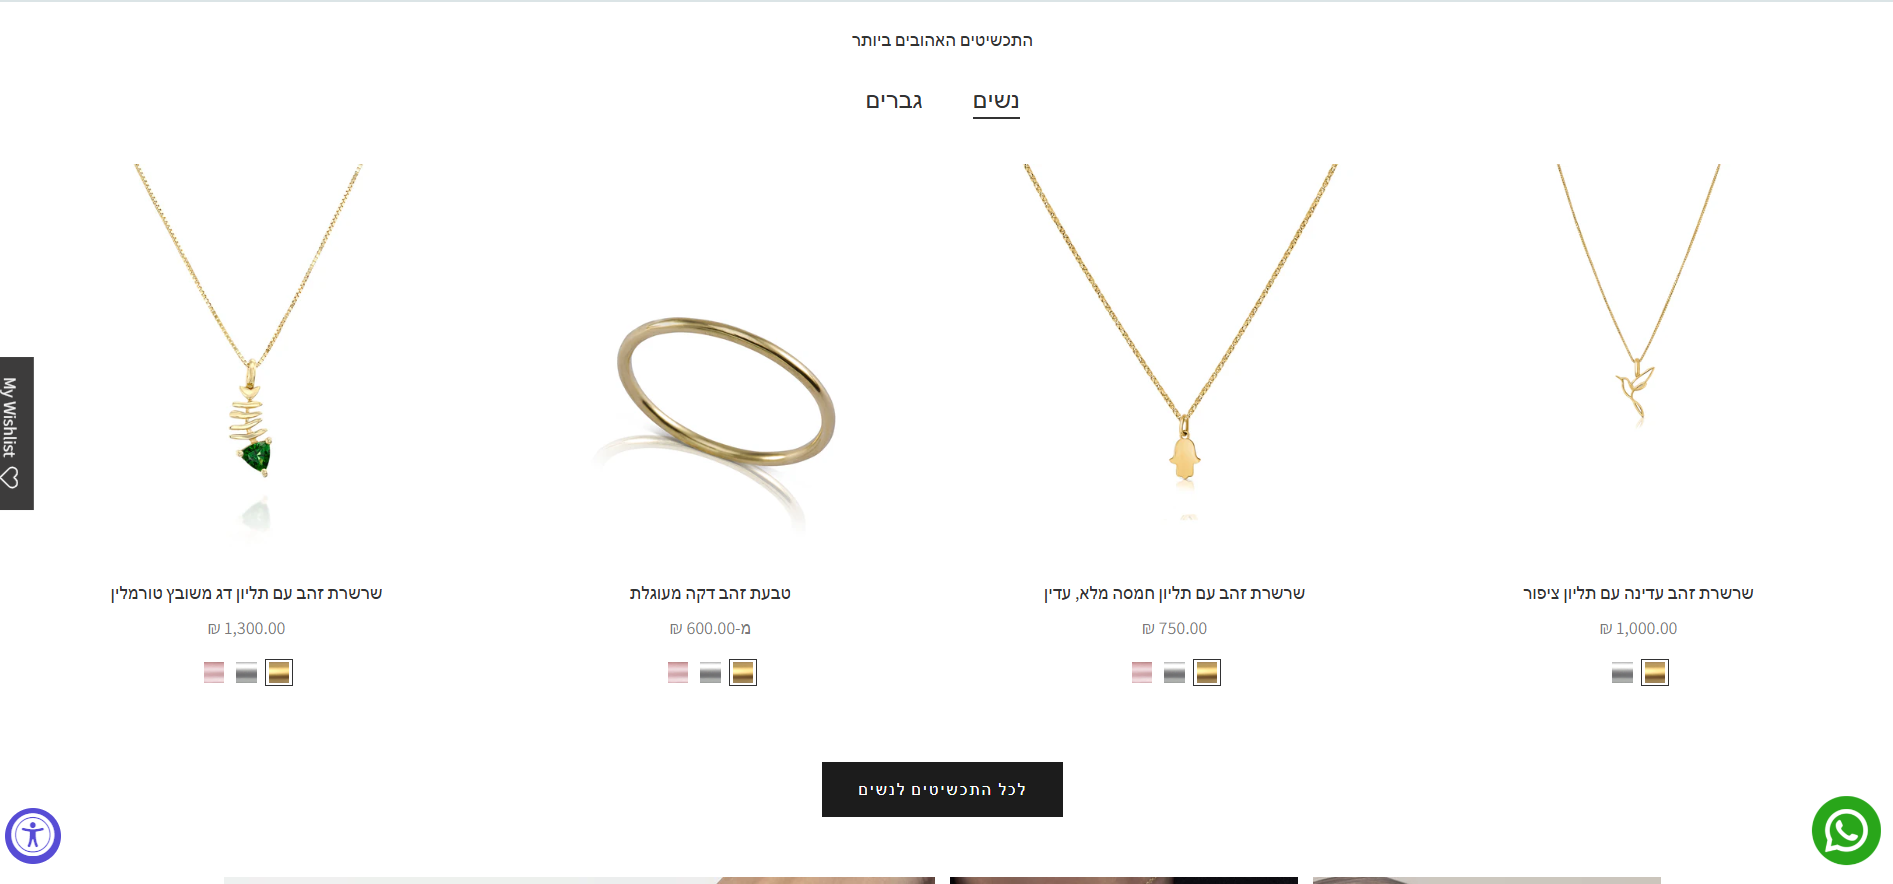
Task: Choose rose gold swatch for fish necklace
Action: (x=214, y=673)
